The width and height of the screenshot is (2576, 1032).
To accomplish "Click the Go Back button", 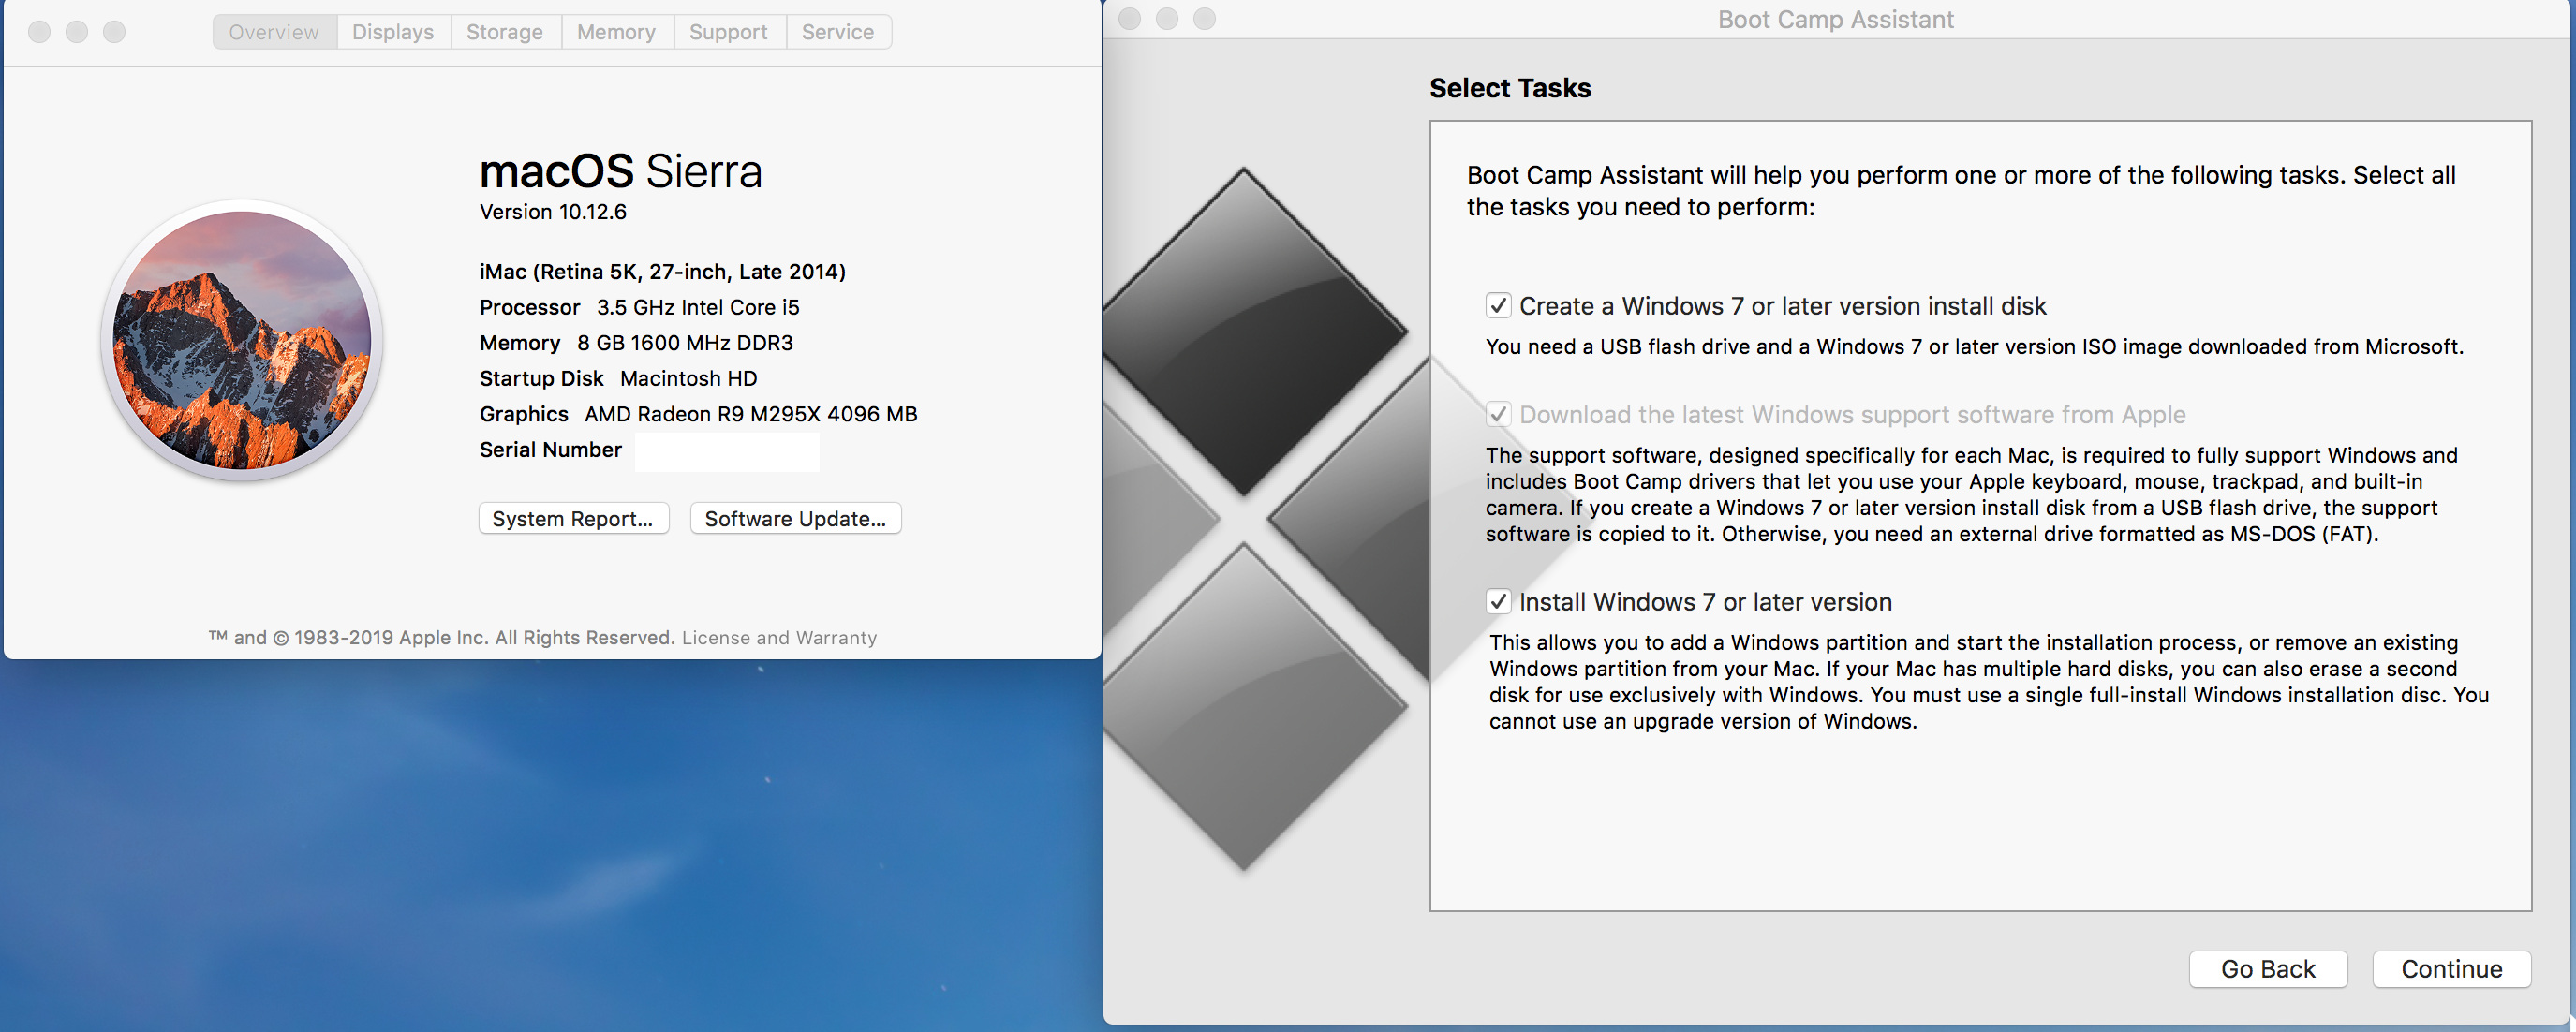I will 2267,969.
